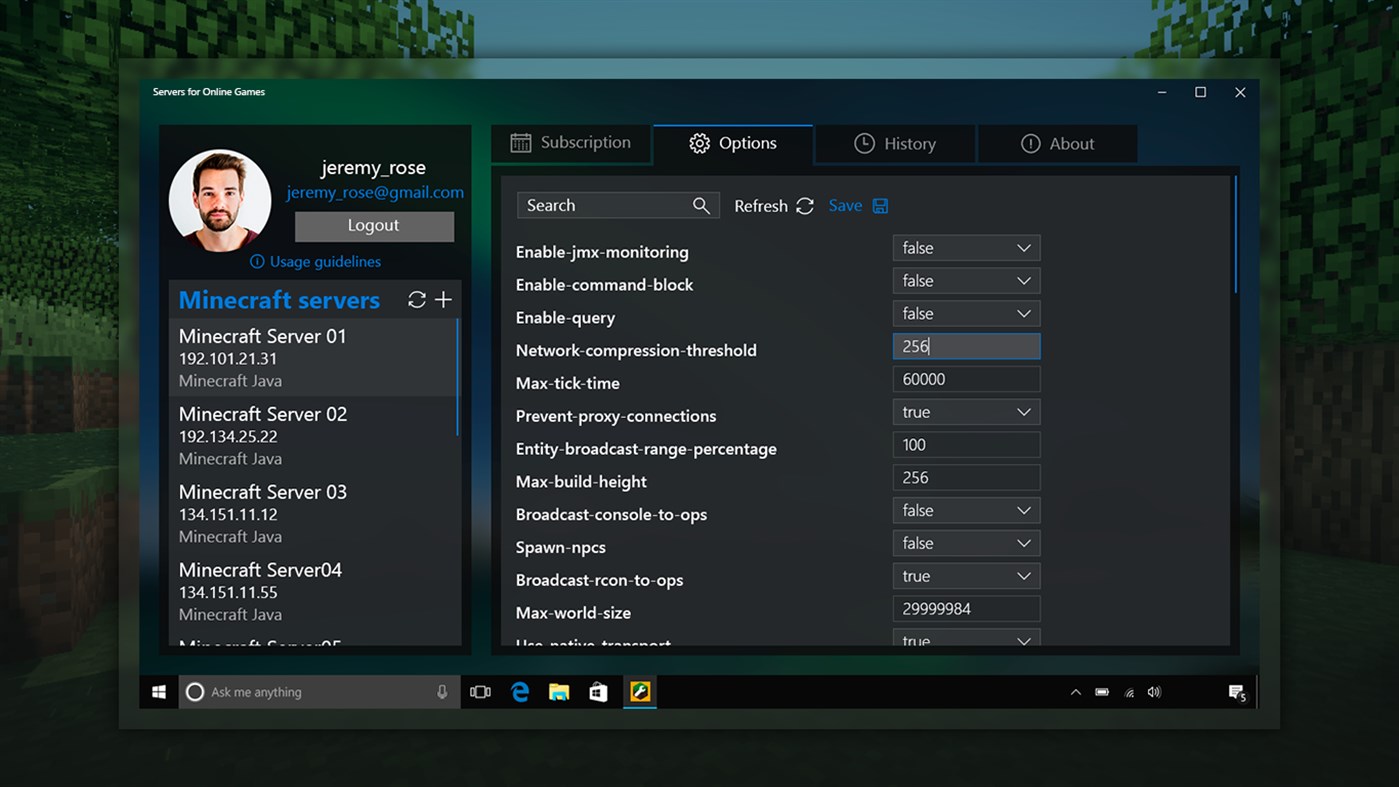The height and width of the screenshot is (787, 1399).
Task: Open the Usage guidelines link
Action: click(326, 261)
